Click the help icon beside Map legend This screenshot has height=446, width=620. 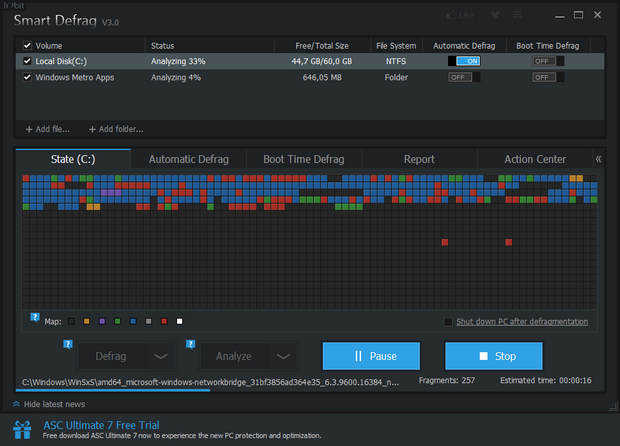35,317
